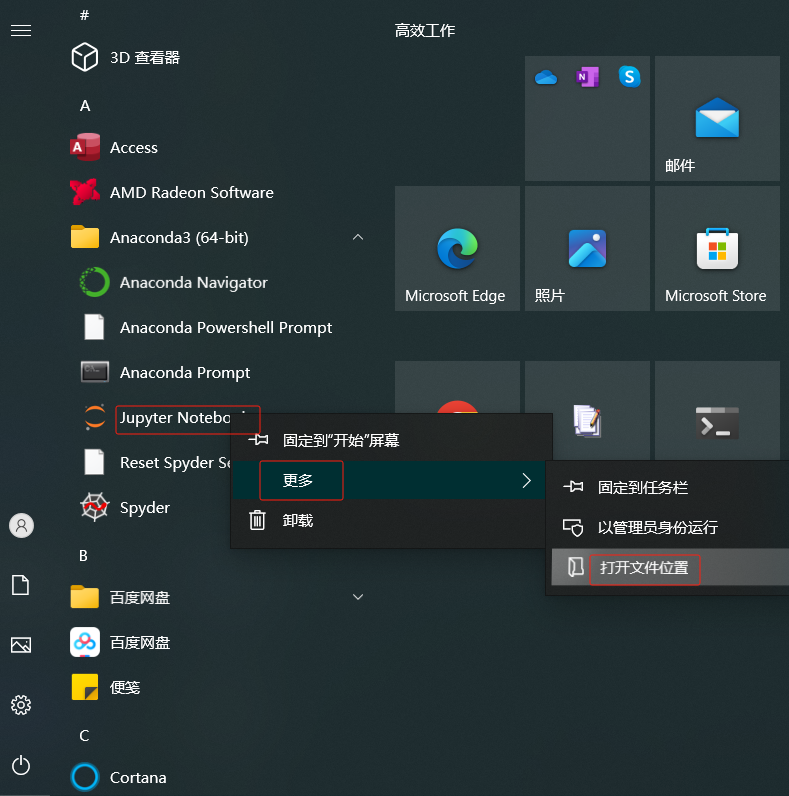
Task: Select 以管理员身份运行 in submenu
Action: [670, 527]
